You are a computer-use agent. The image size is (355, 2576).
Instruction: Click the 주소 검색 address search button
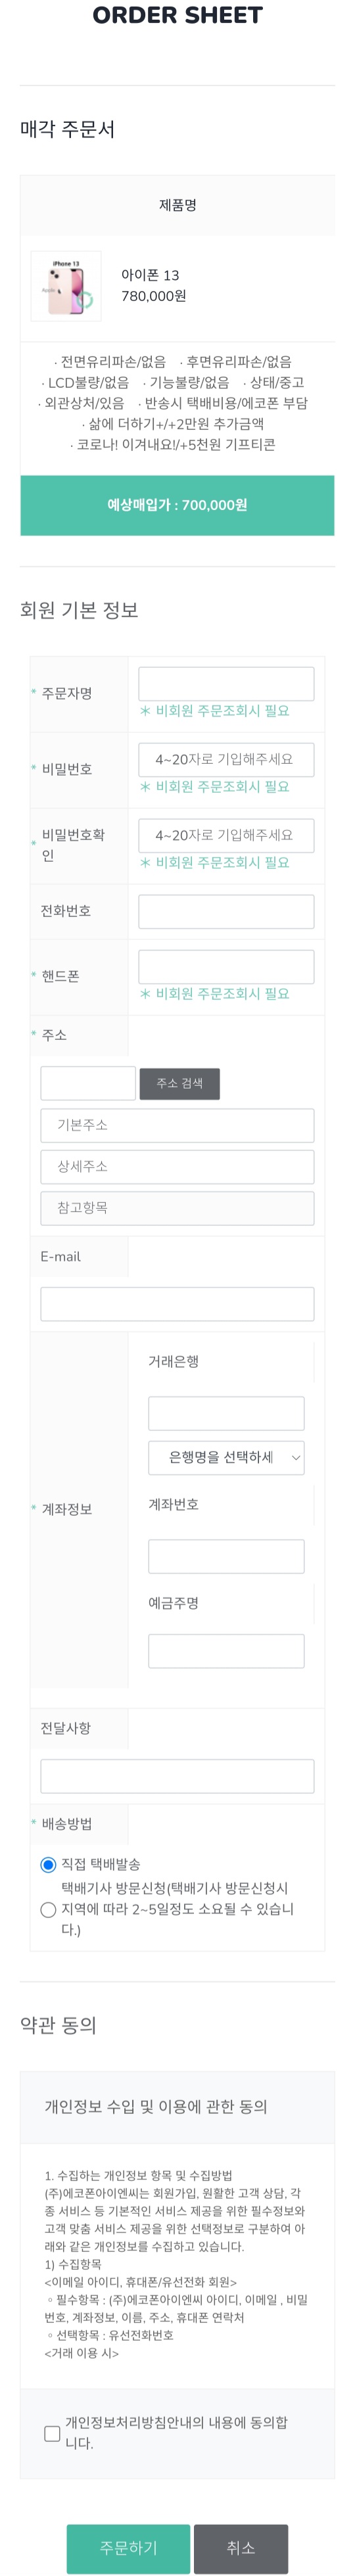(180, 1084)
